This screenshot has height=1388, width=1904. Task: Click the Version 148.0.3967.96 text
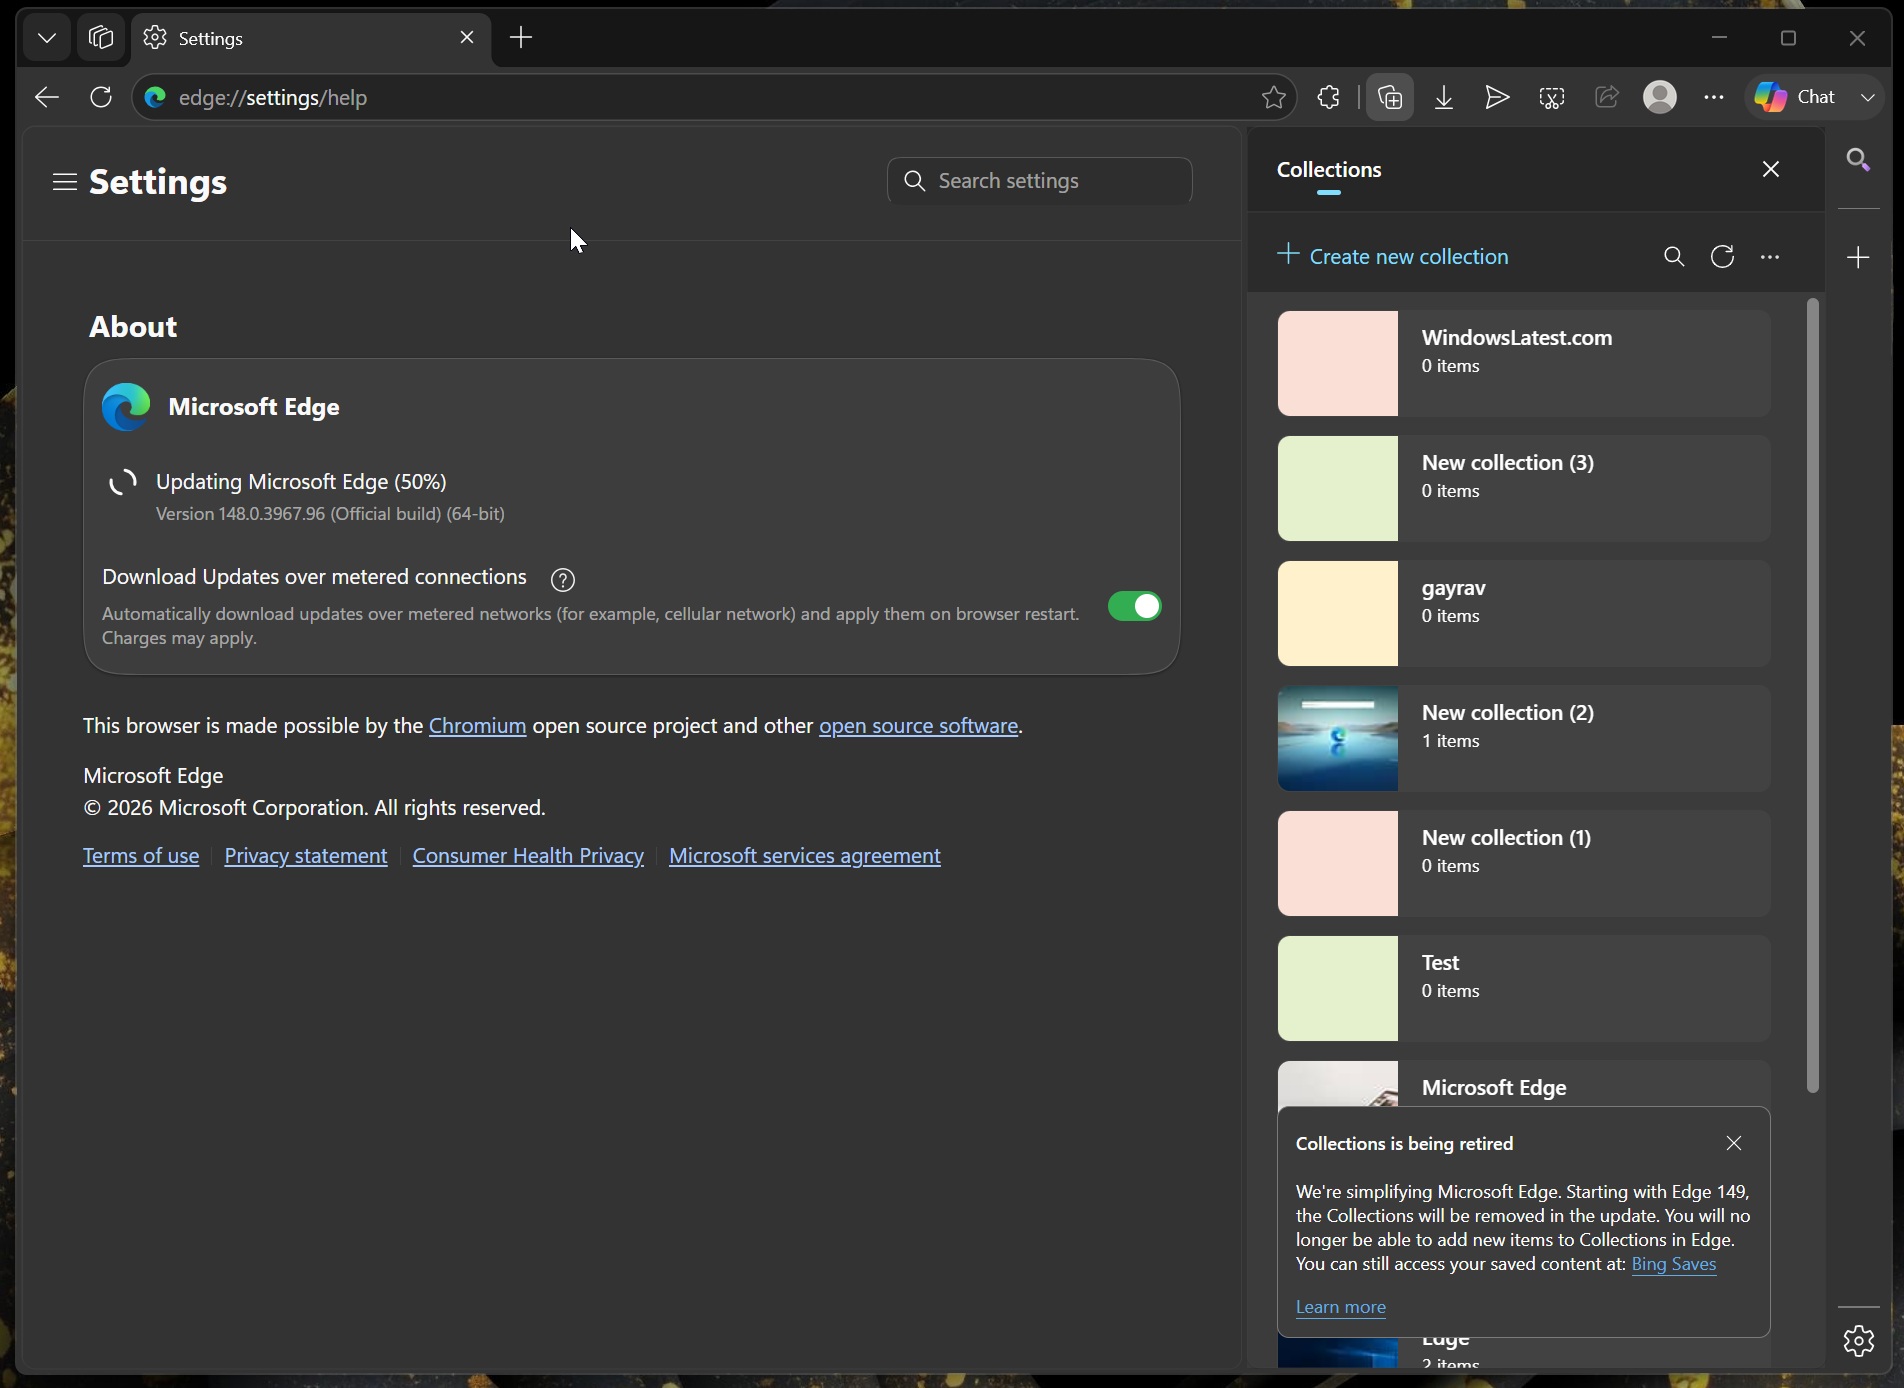pos(331,515)
